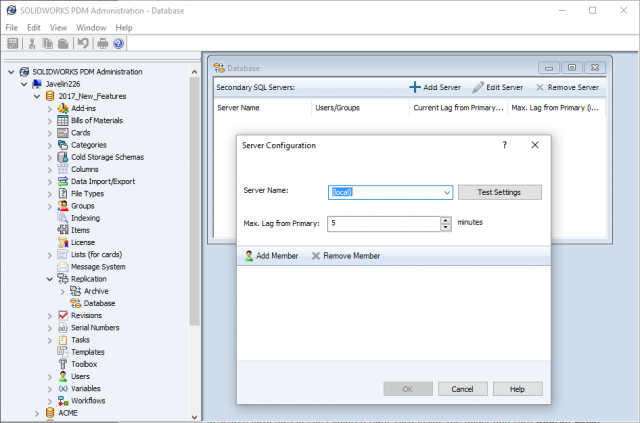
Task: Expand the Users tree node
Action: coord(50,377)
